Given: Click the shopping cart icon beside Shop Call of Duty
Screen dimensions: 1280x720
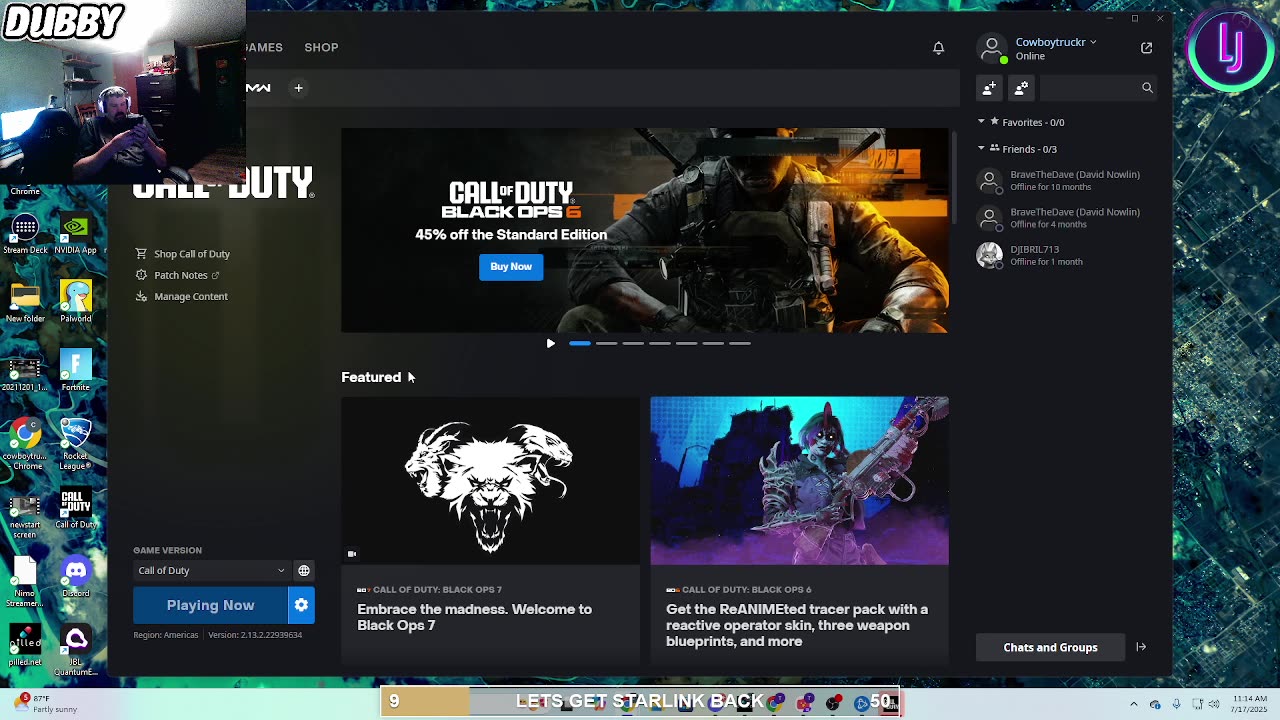Looking at the screenshot, I should tap(141, 254).
